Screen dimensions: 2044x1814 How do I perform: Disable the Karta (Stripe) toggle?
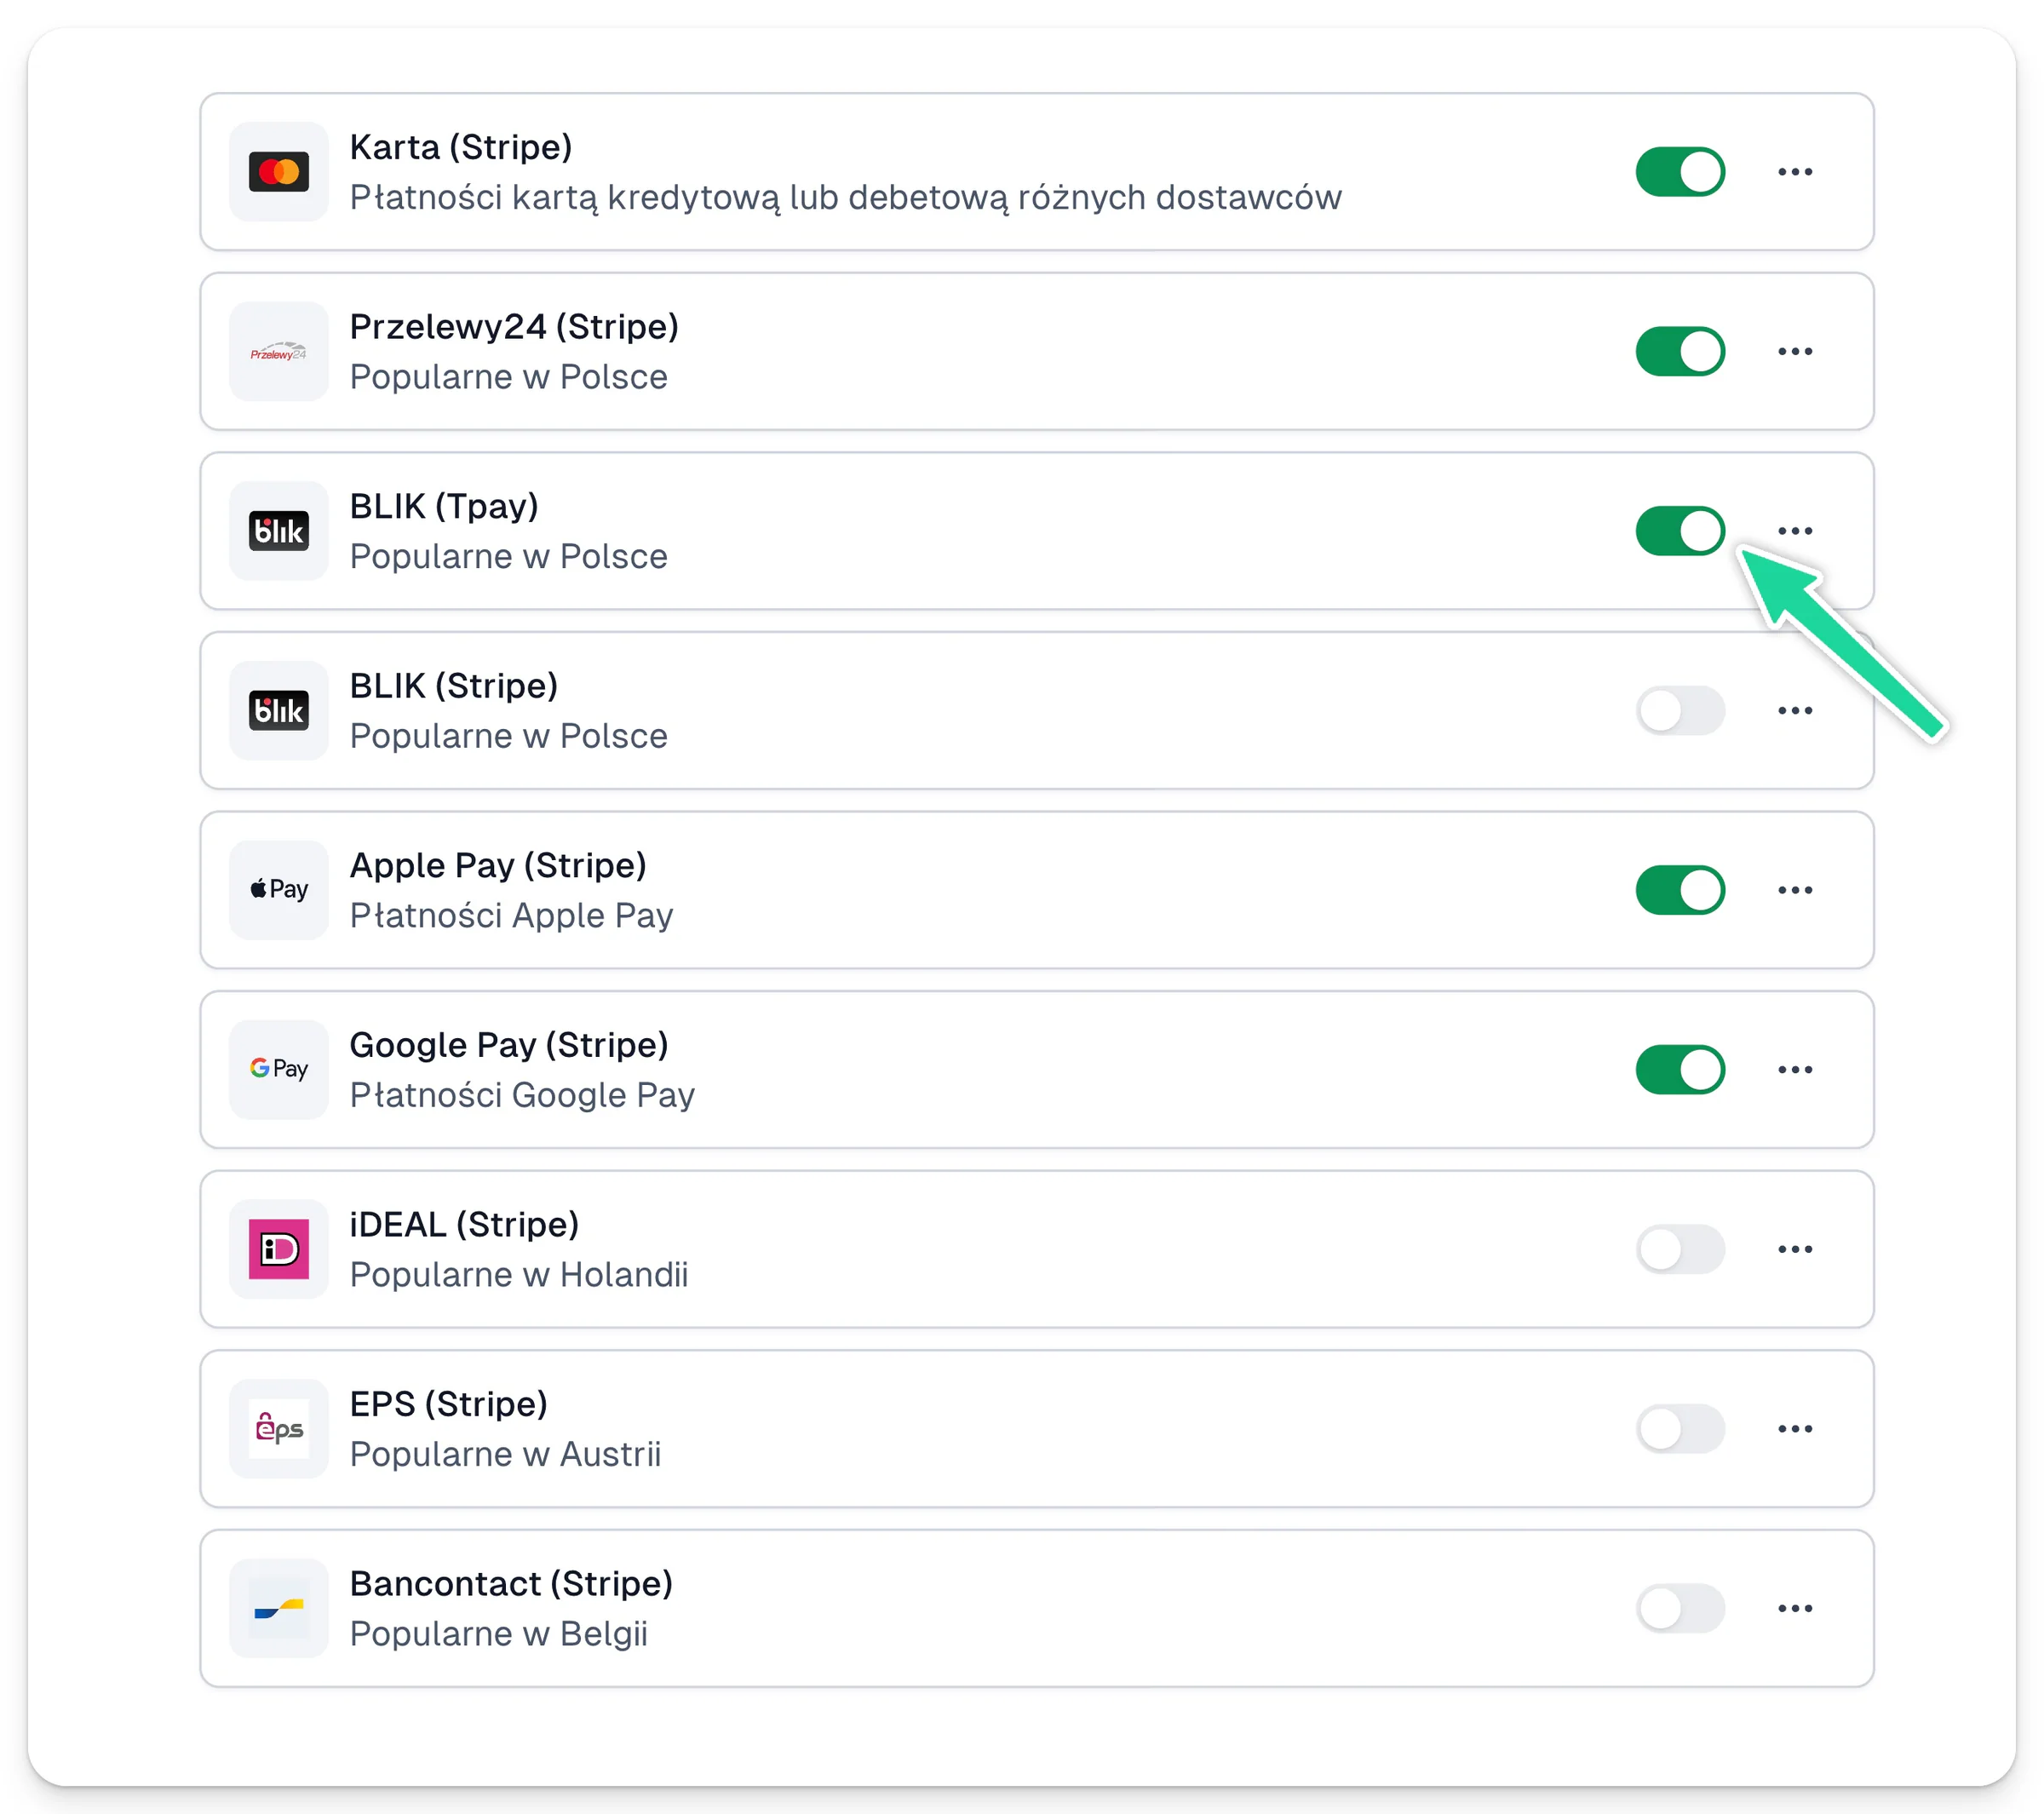[1680, 172]
